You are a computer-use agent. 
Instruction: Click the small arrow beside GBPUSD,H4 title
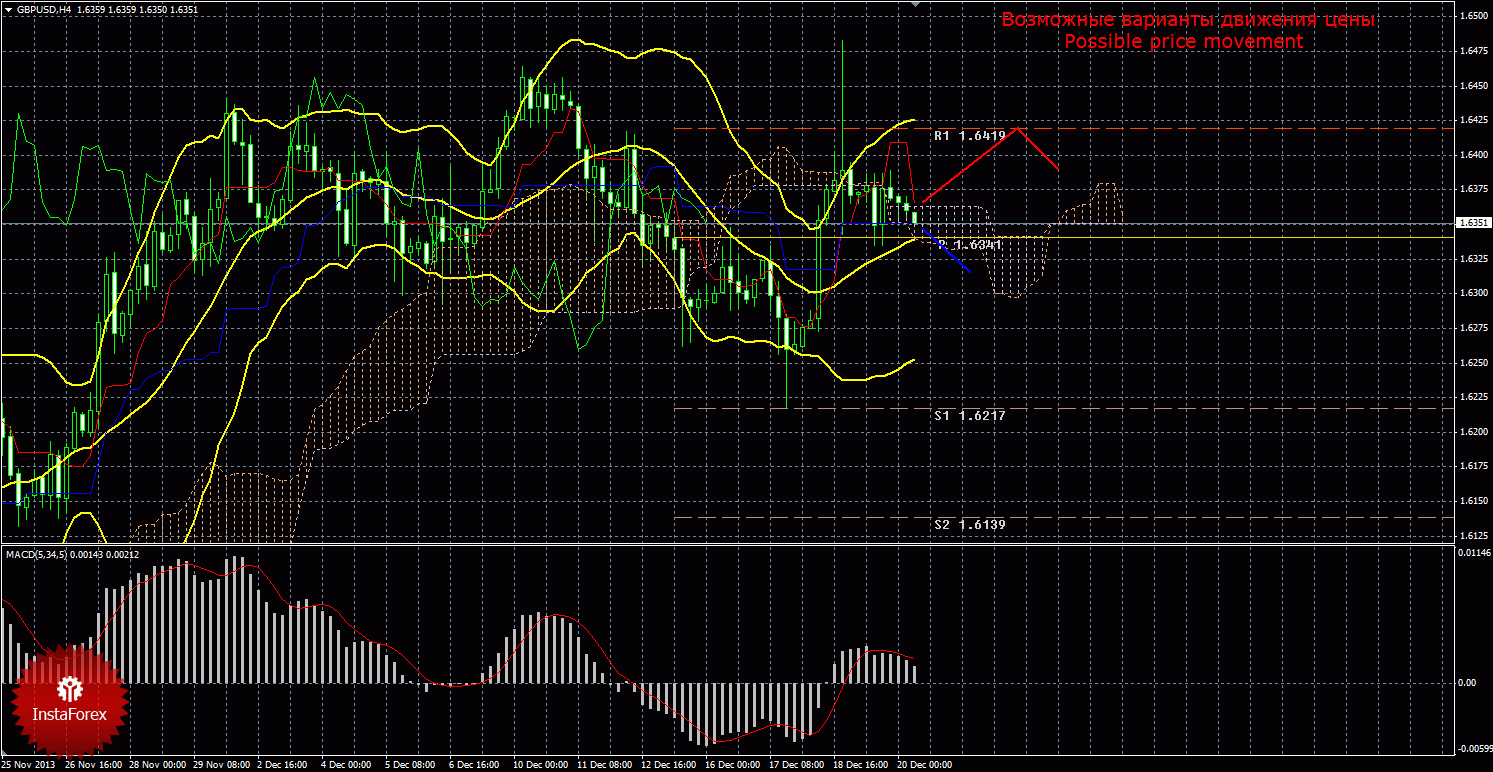7,9
